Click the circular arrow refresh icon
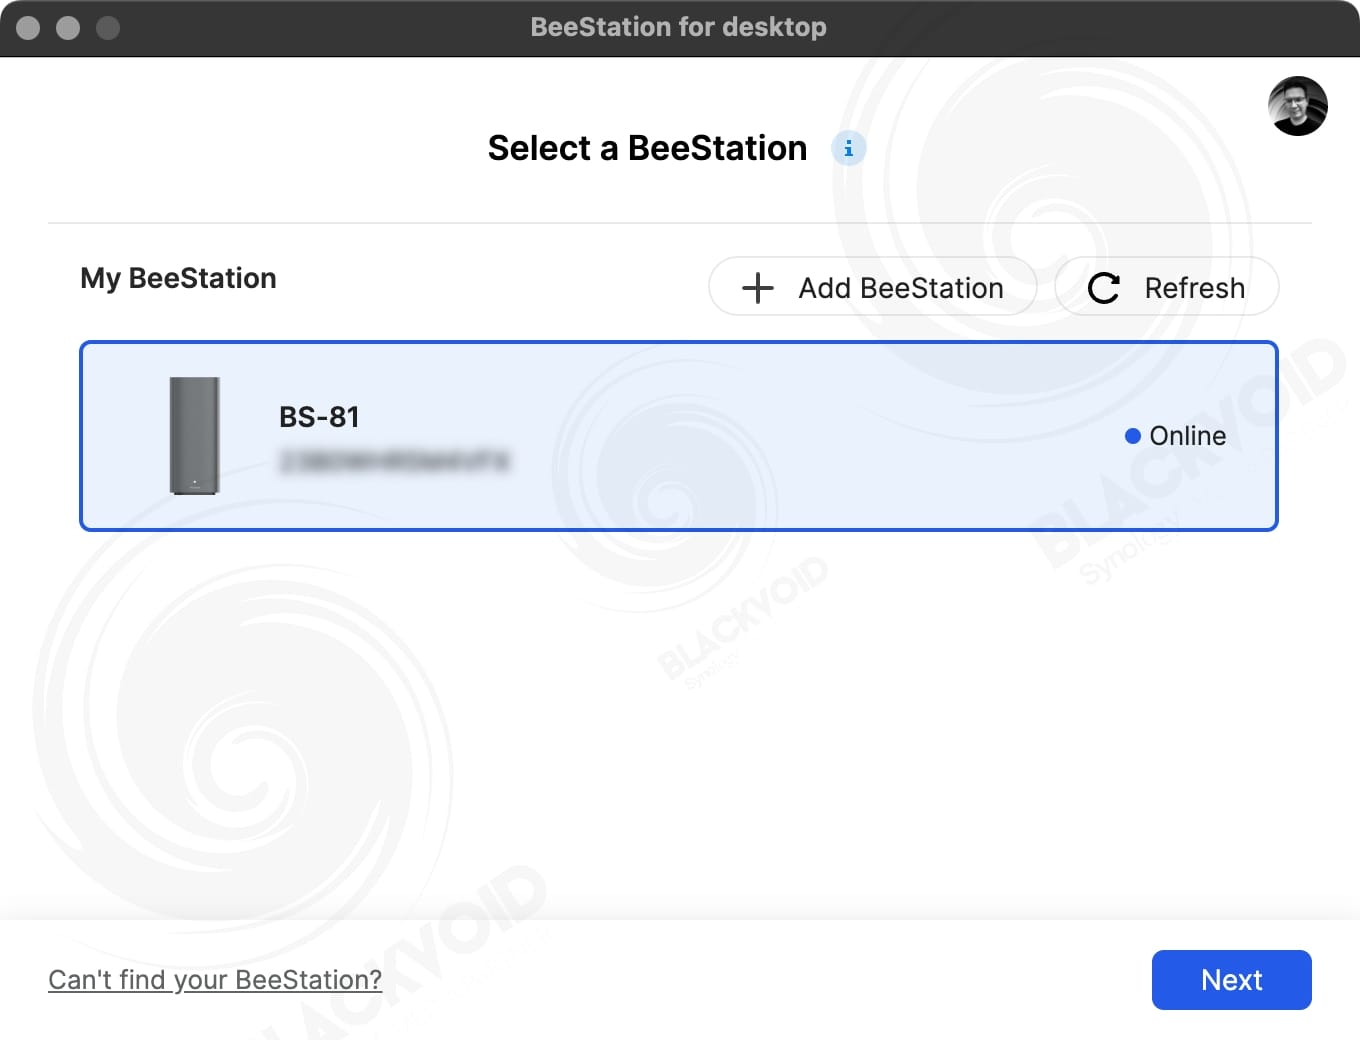1360x1040 pixels. click(1103, 288)
